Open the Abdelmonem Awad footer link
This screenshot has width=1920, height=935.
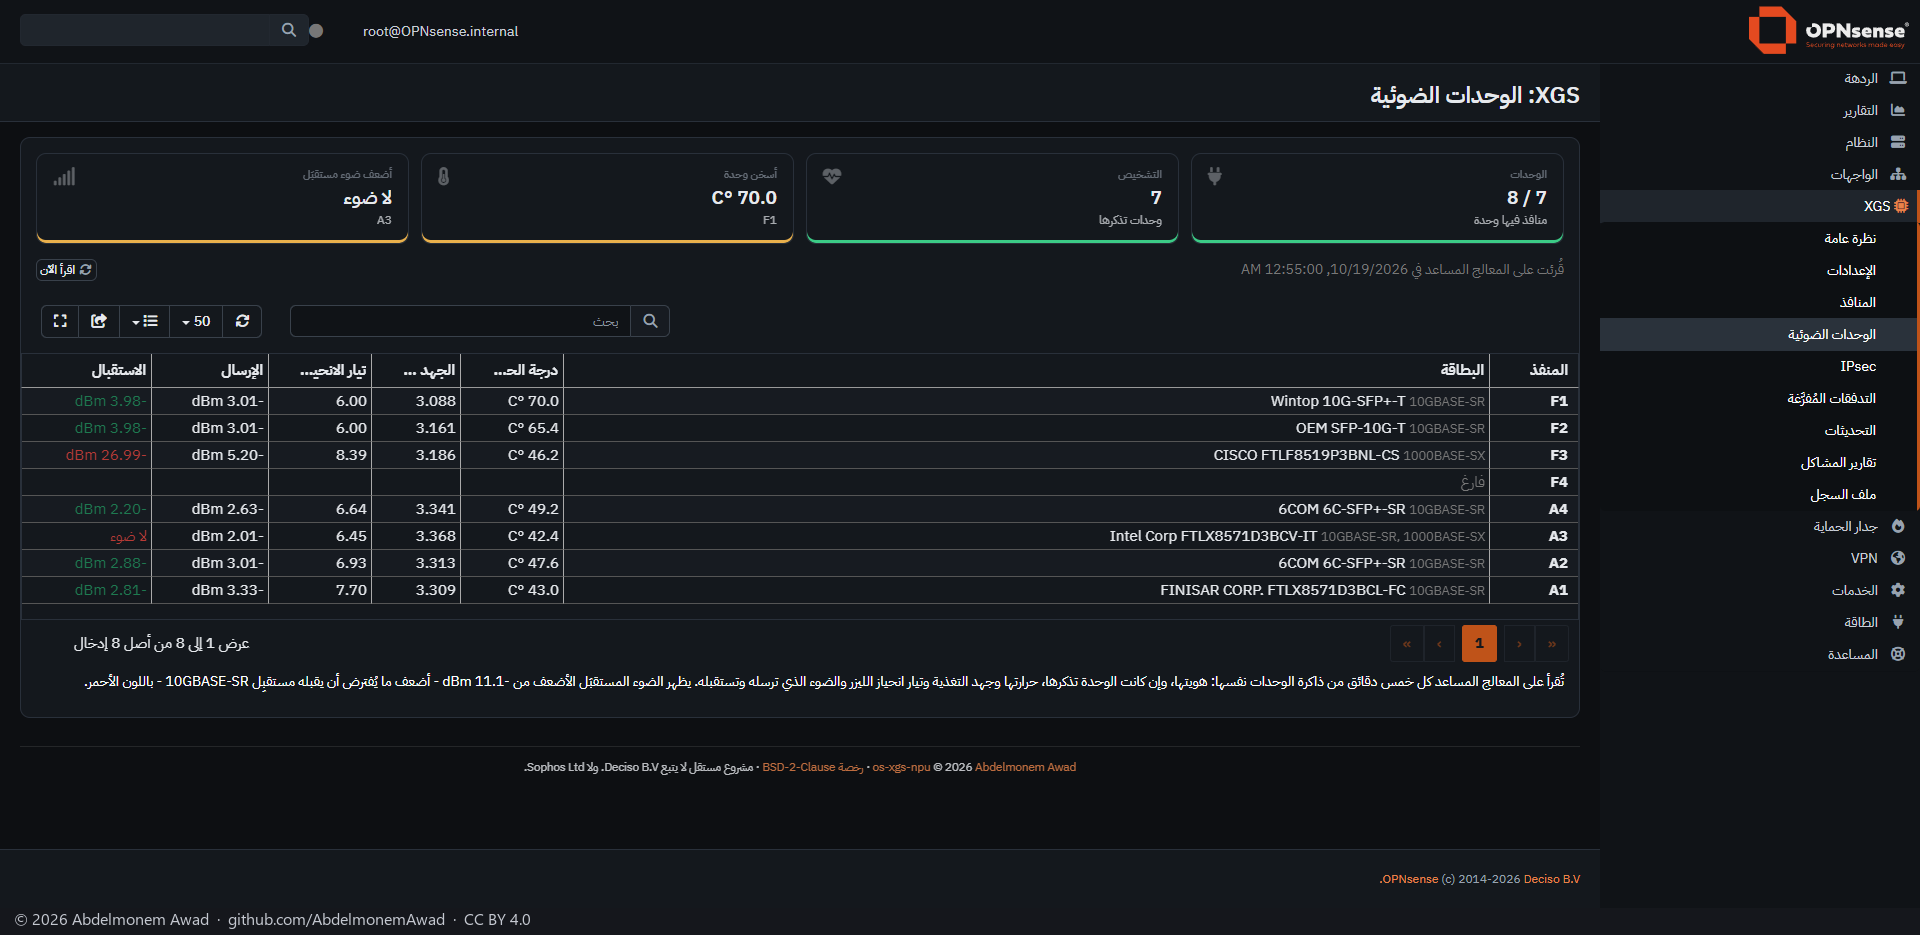1025,767
